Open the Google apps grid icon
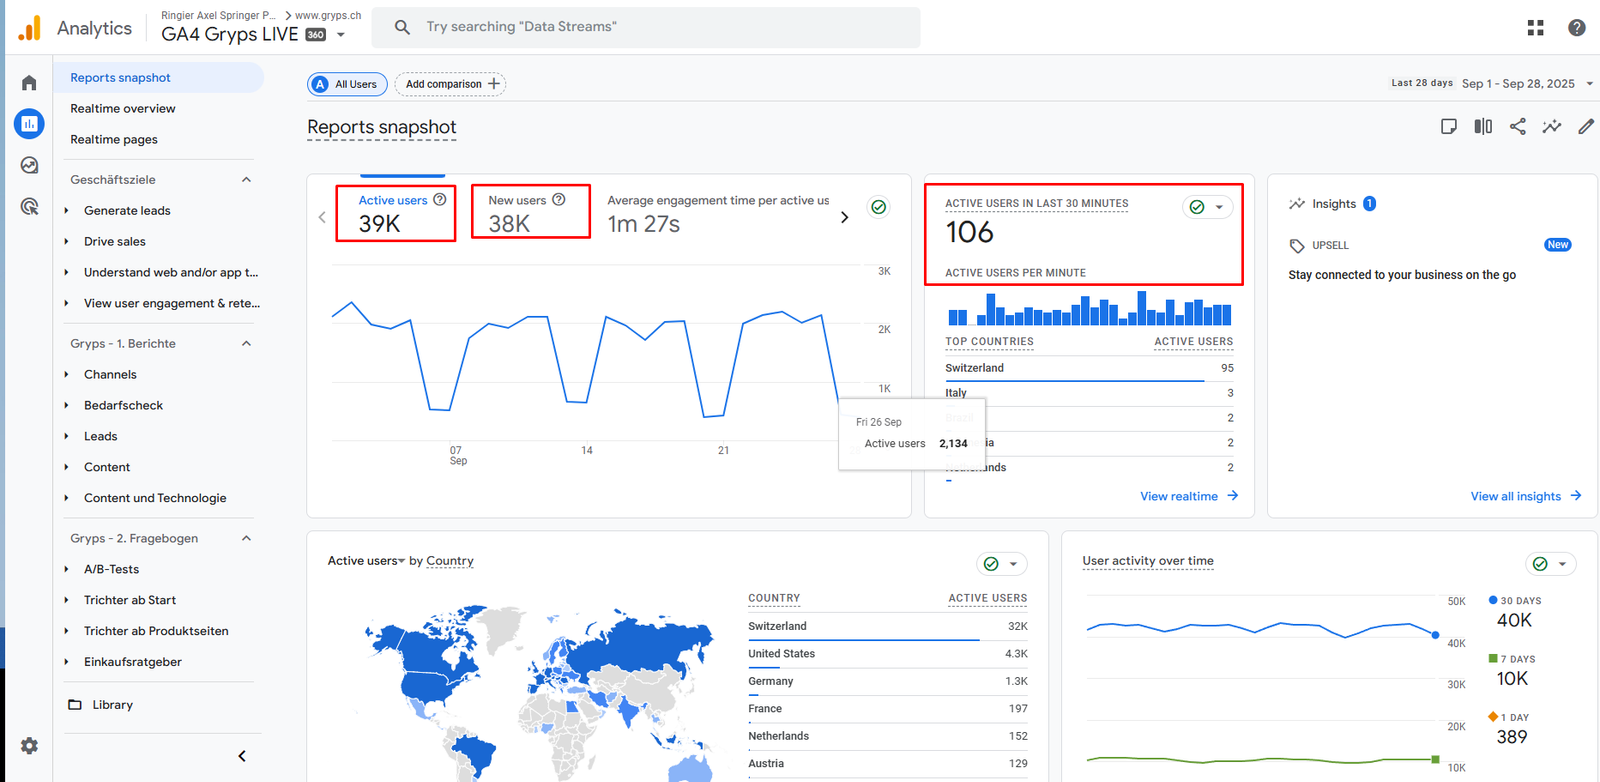The width and height of the screenshot is (1600, 782). tap(1535, 28)
